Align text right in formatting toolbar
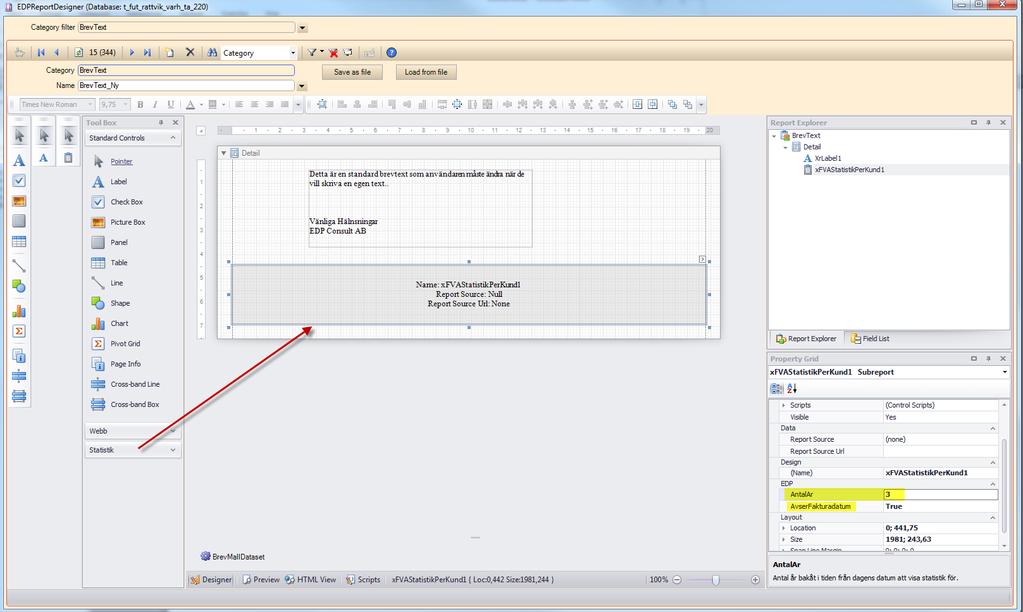This screenshot has width=1023, height=612. 269,104
